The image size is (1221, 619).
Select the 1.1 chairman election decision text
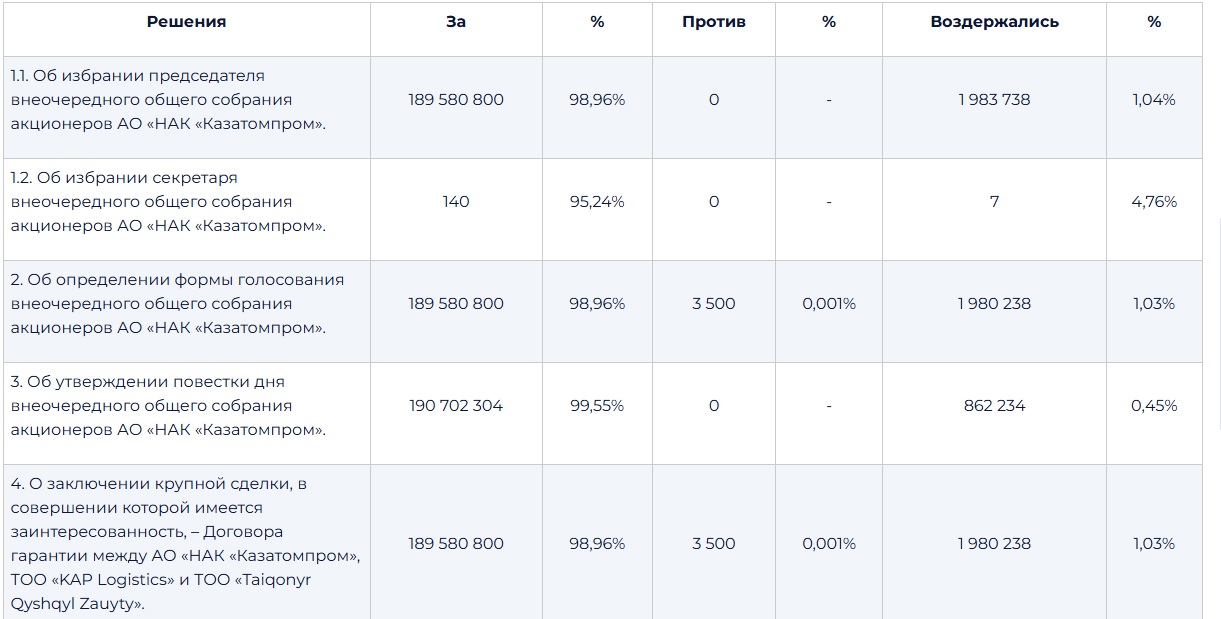click(x=169, y=100)
